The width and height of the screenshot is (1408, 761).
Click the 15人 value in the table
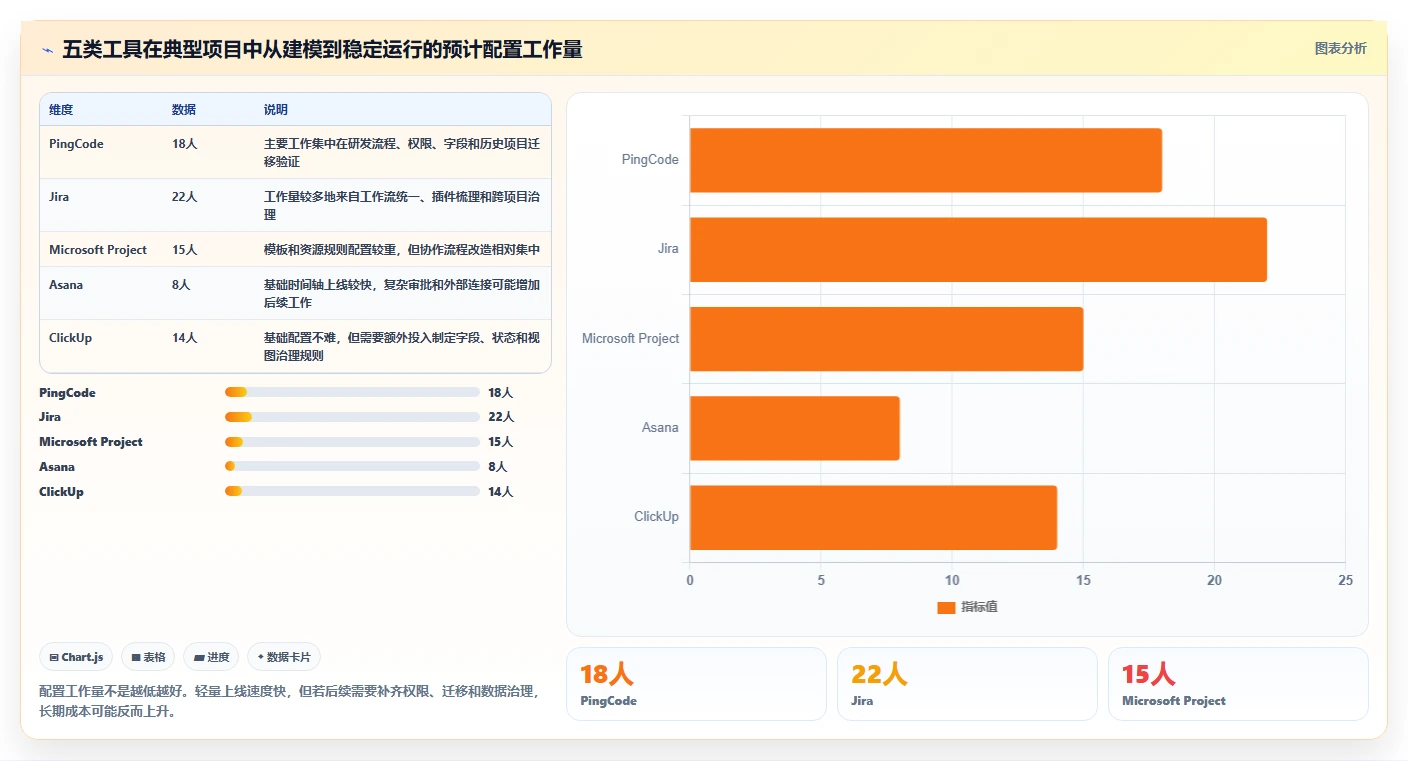pos(185,250)
